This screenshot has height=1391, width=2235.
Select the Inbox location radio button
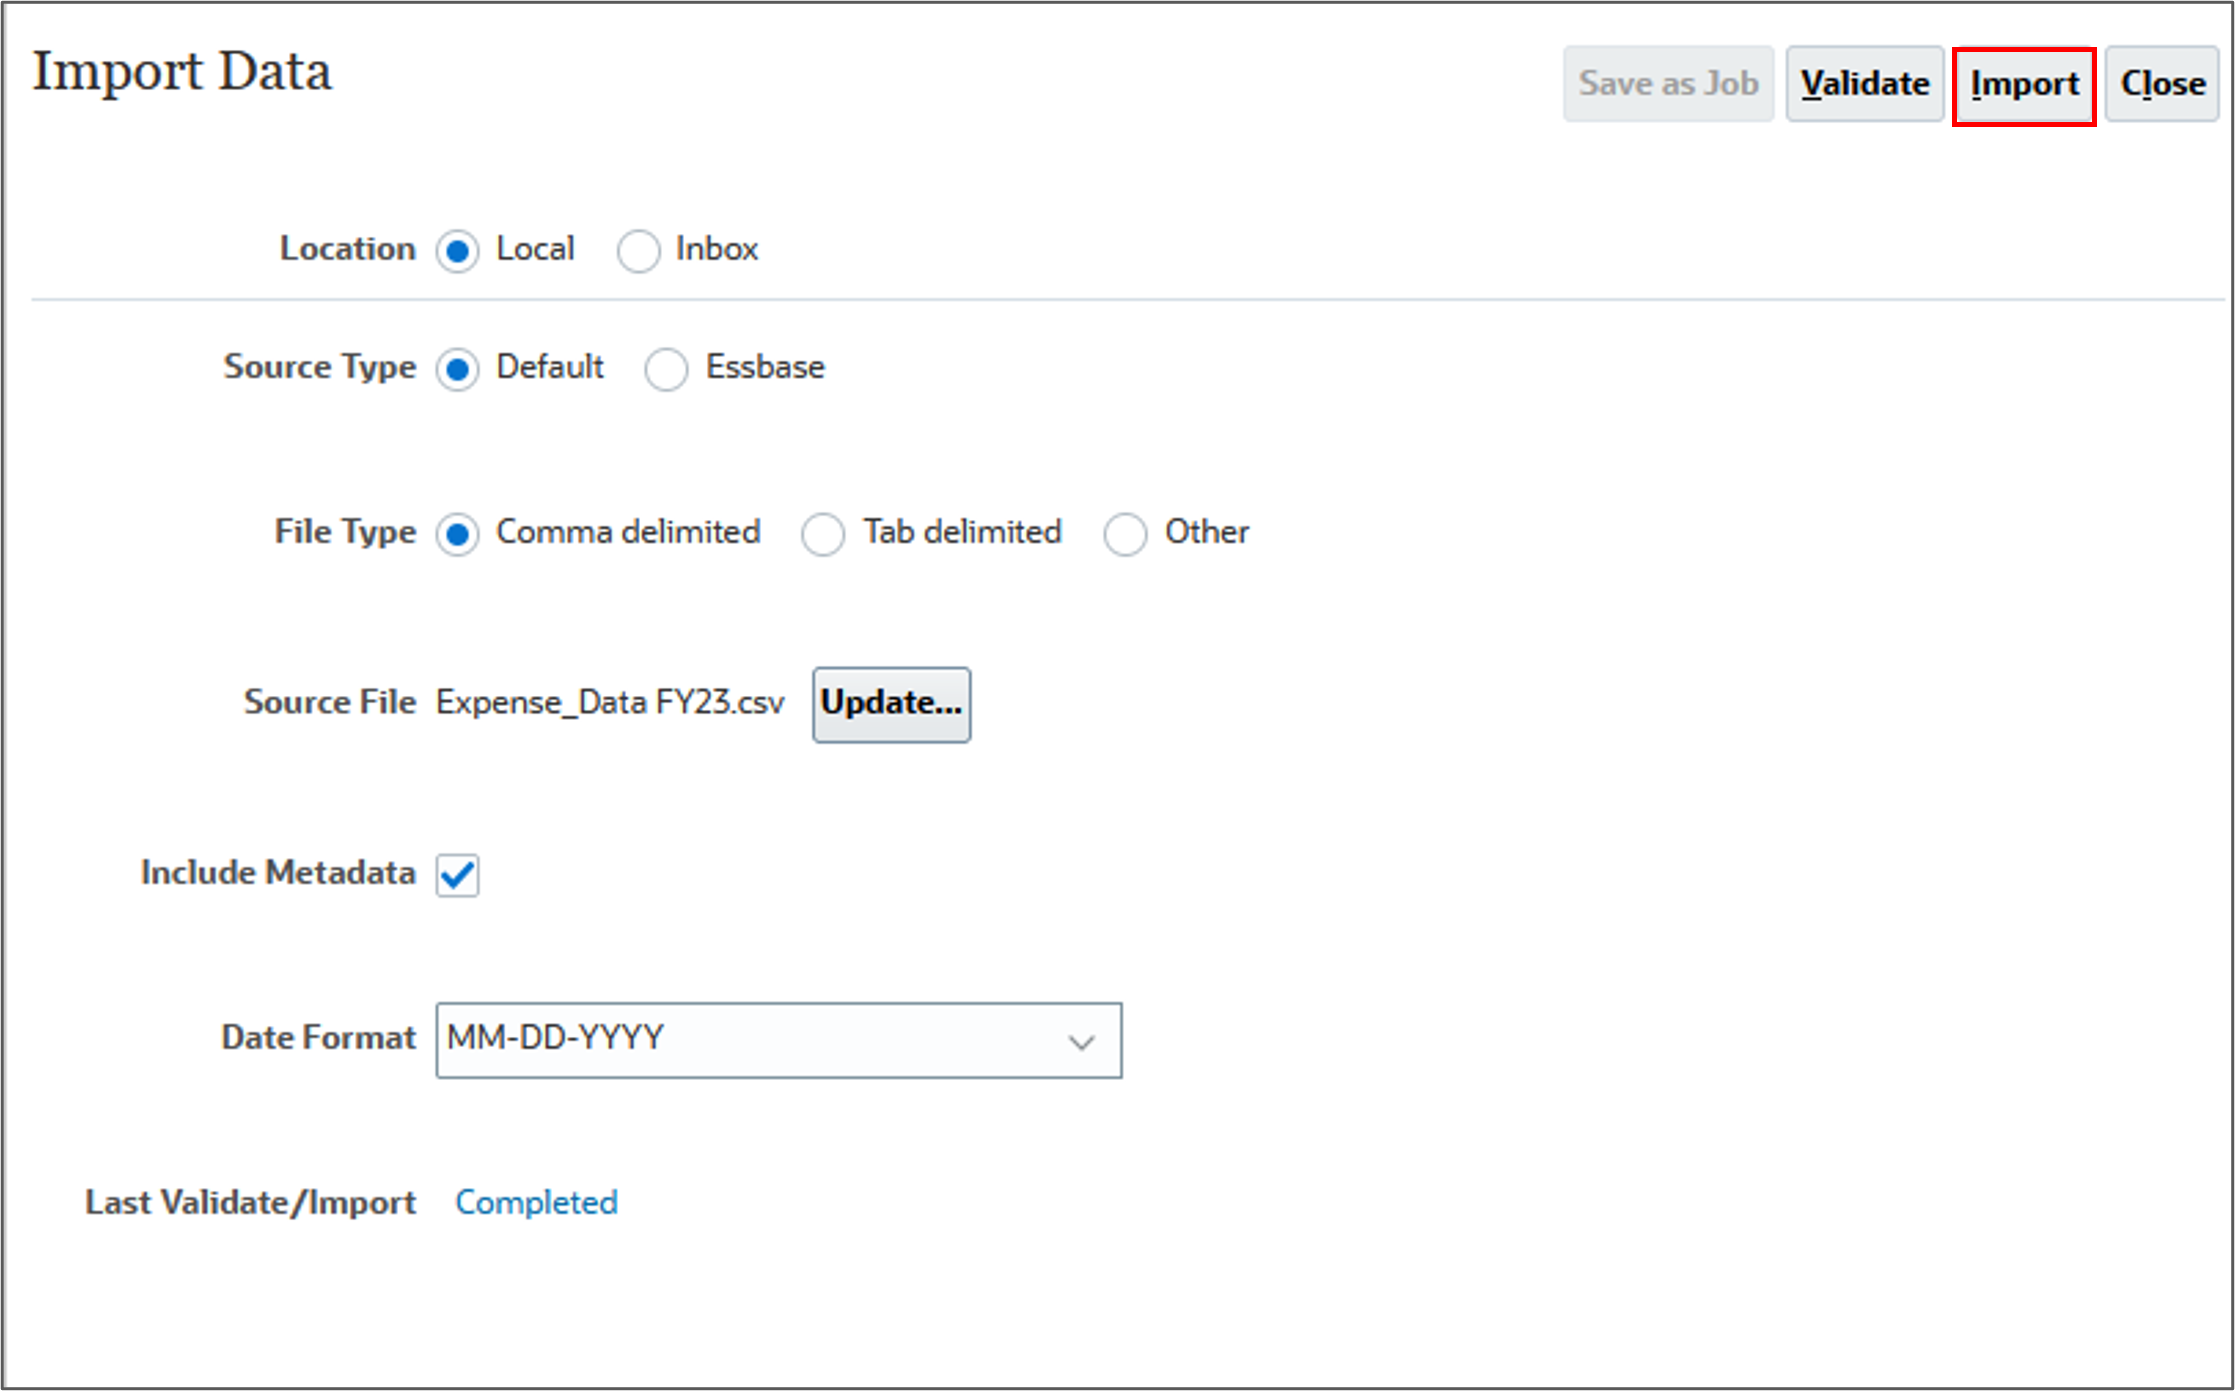(638, 251)
